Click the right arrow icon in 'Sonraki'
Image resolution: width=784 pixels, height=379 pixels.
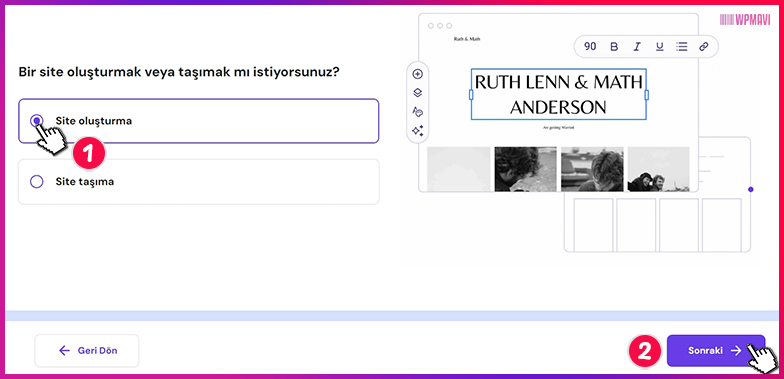[736, 350]
